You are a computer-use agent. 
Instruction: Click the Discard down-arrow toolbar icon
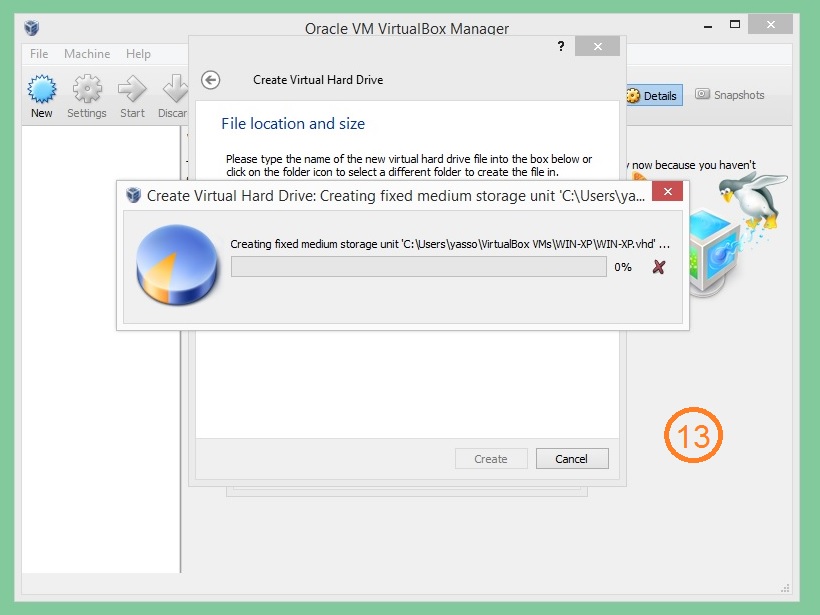click(x=176, y=92)
